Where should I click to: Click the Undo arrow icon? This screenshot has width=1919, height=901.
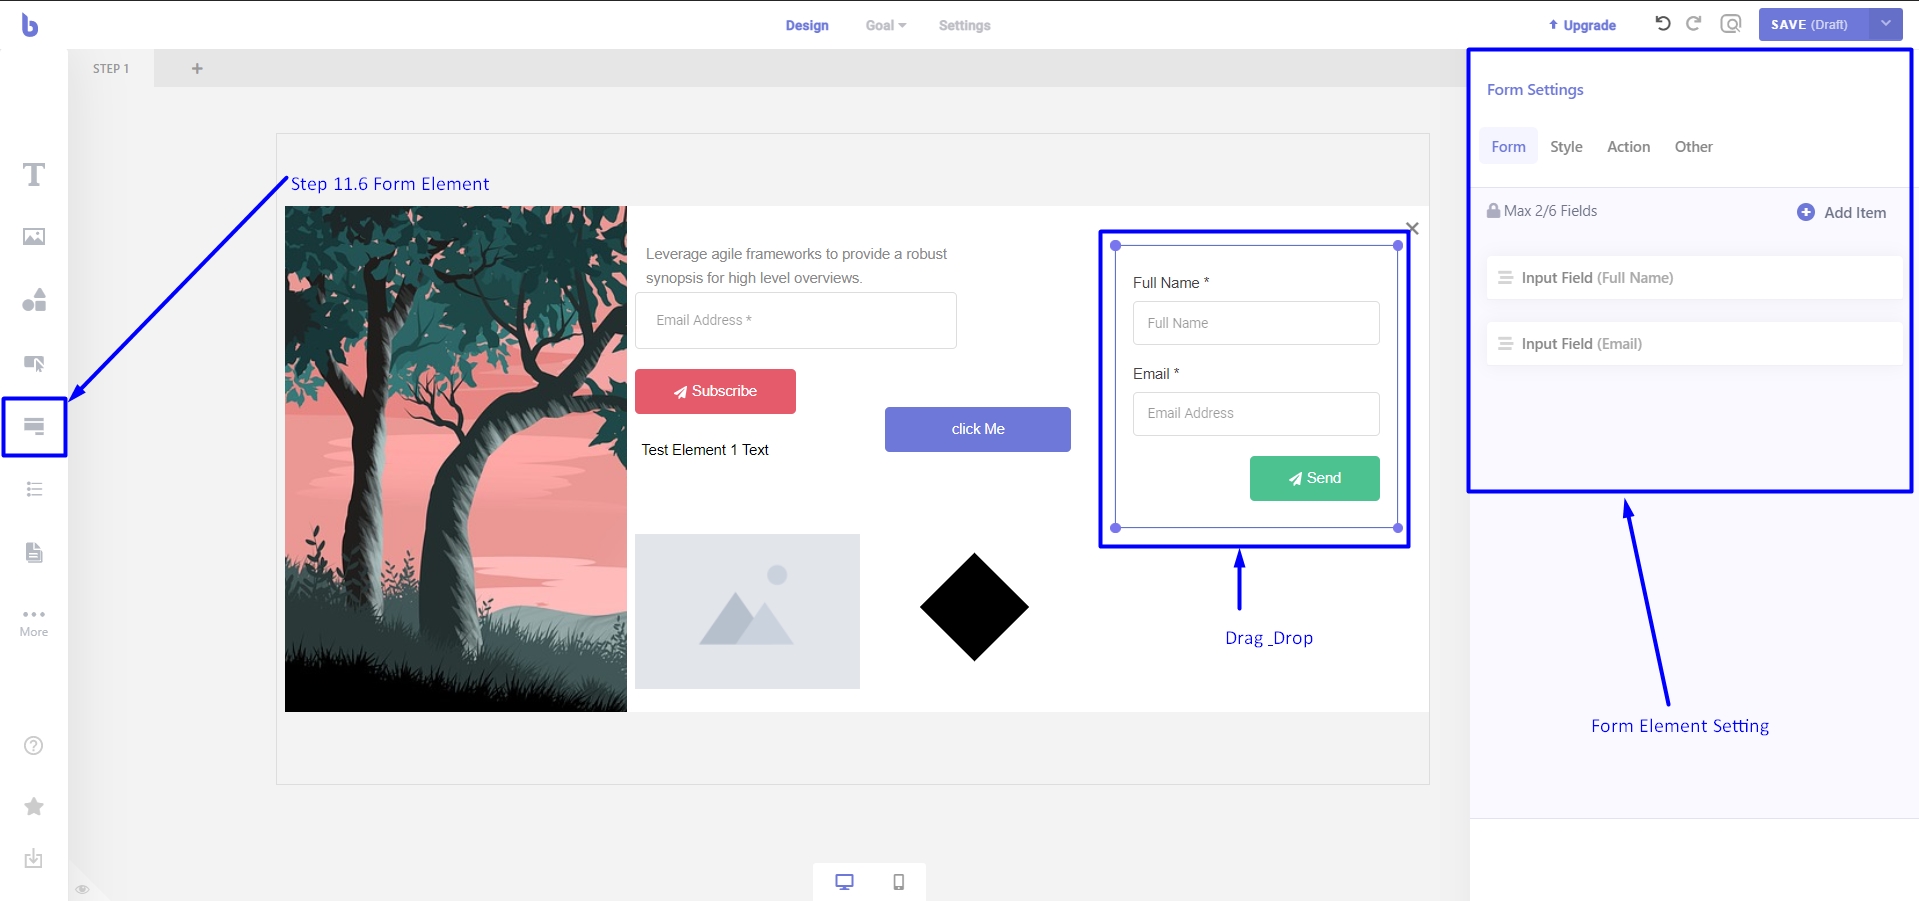tap(1663, 24)
